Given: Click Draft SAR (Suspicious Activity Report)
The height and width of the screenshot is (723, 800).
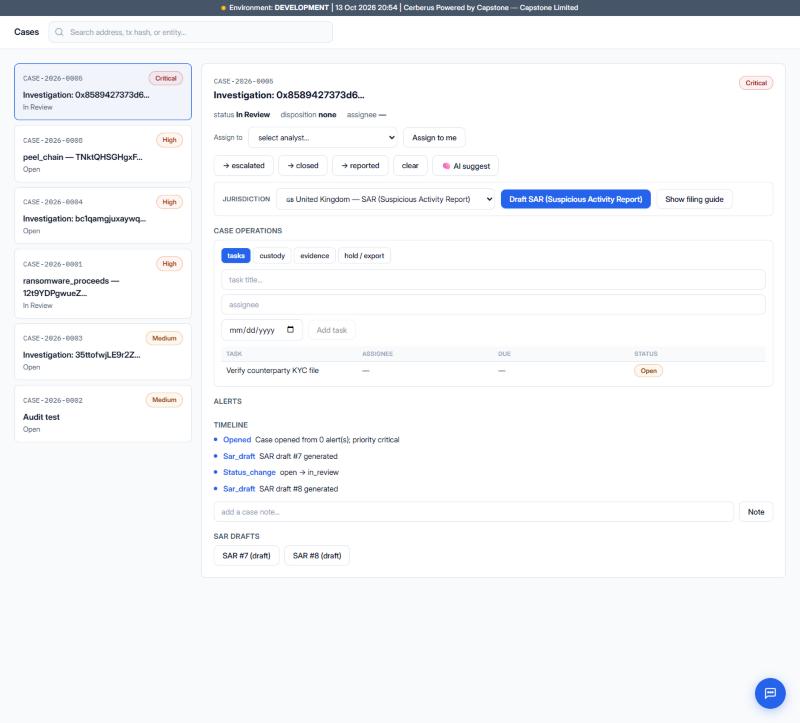Looking at the screenshot, I should [x=576, y=199].
